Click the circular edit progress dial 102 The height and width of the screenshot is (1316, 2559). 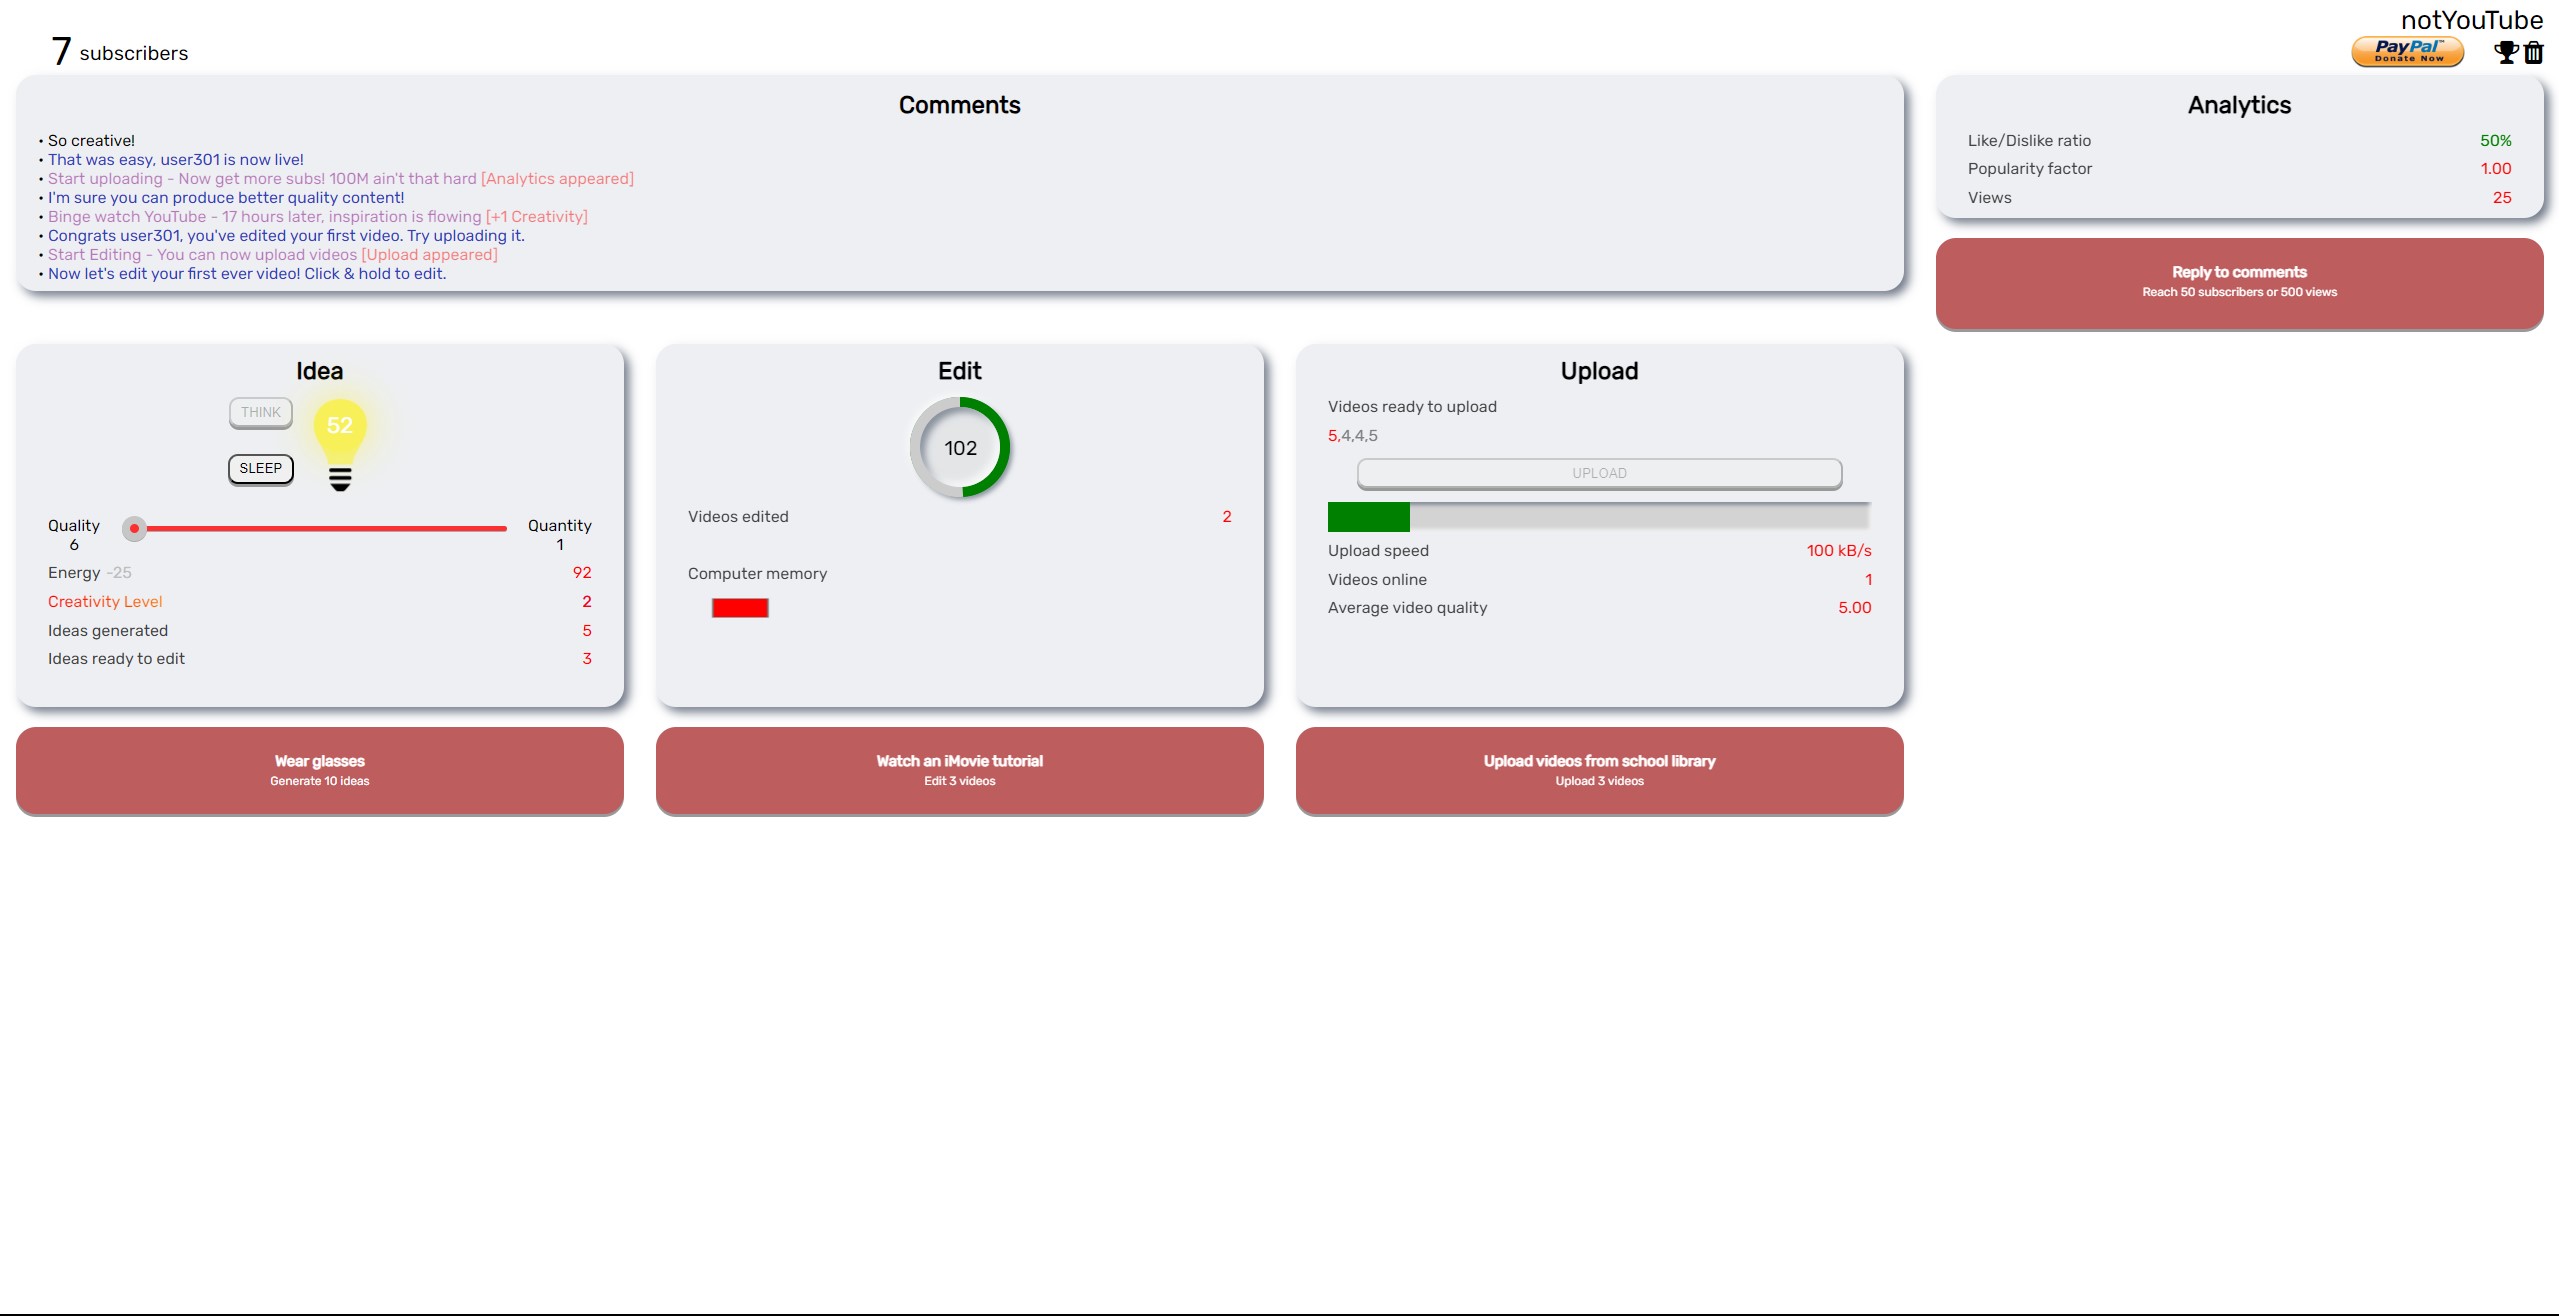(960, 448)
